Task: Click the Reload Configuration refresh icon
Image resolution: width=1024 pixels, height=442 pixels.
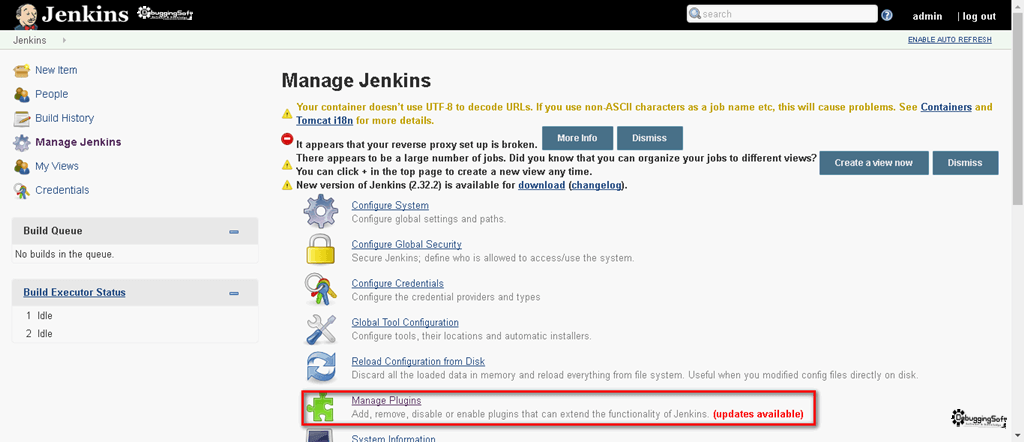Action: [x=321, y=368]
